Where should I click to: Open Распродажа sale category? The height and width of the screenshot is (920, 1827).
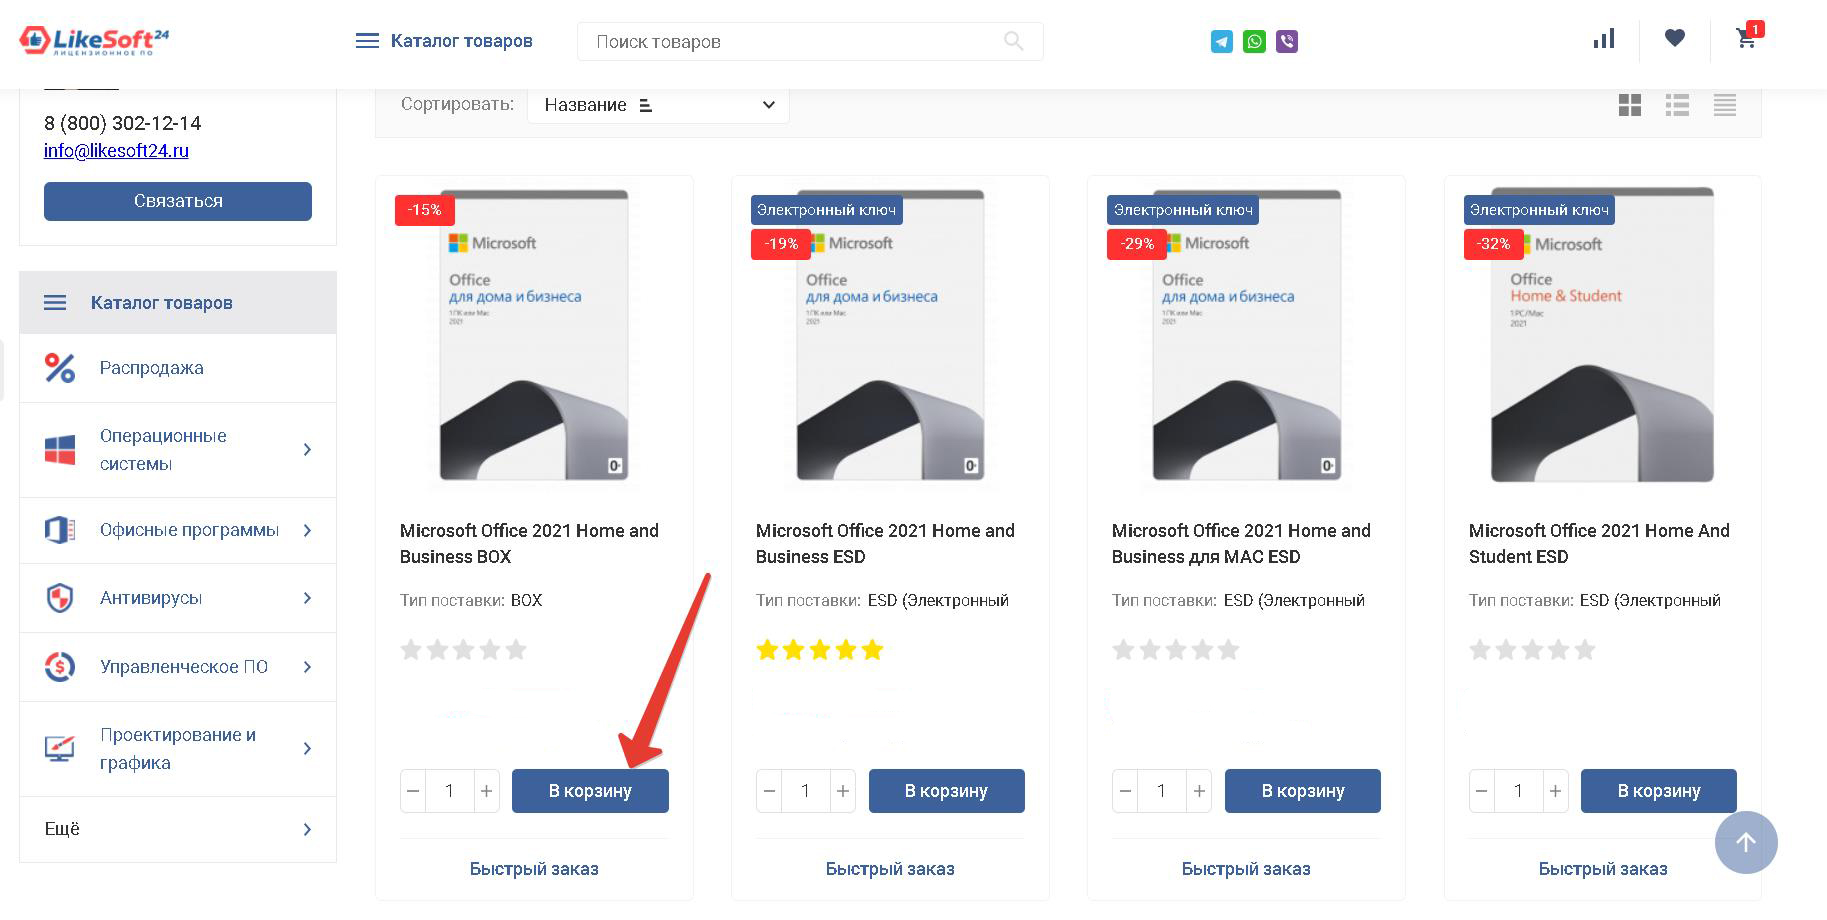(152, 368)
